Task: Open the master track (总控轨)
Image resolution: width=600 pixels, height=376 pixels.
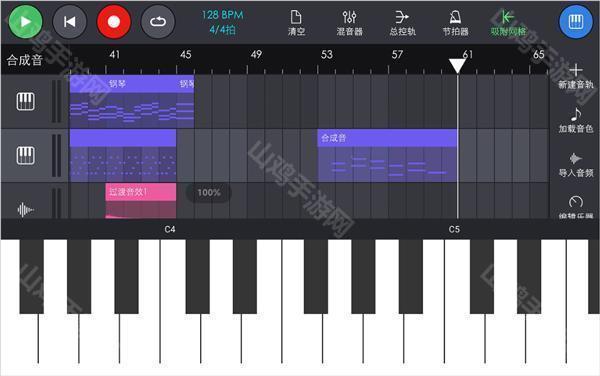Action: click(x=403, y=23)
